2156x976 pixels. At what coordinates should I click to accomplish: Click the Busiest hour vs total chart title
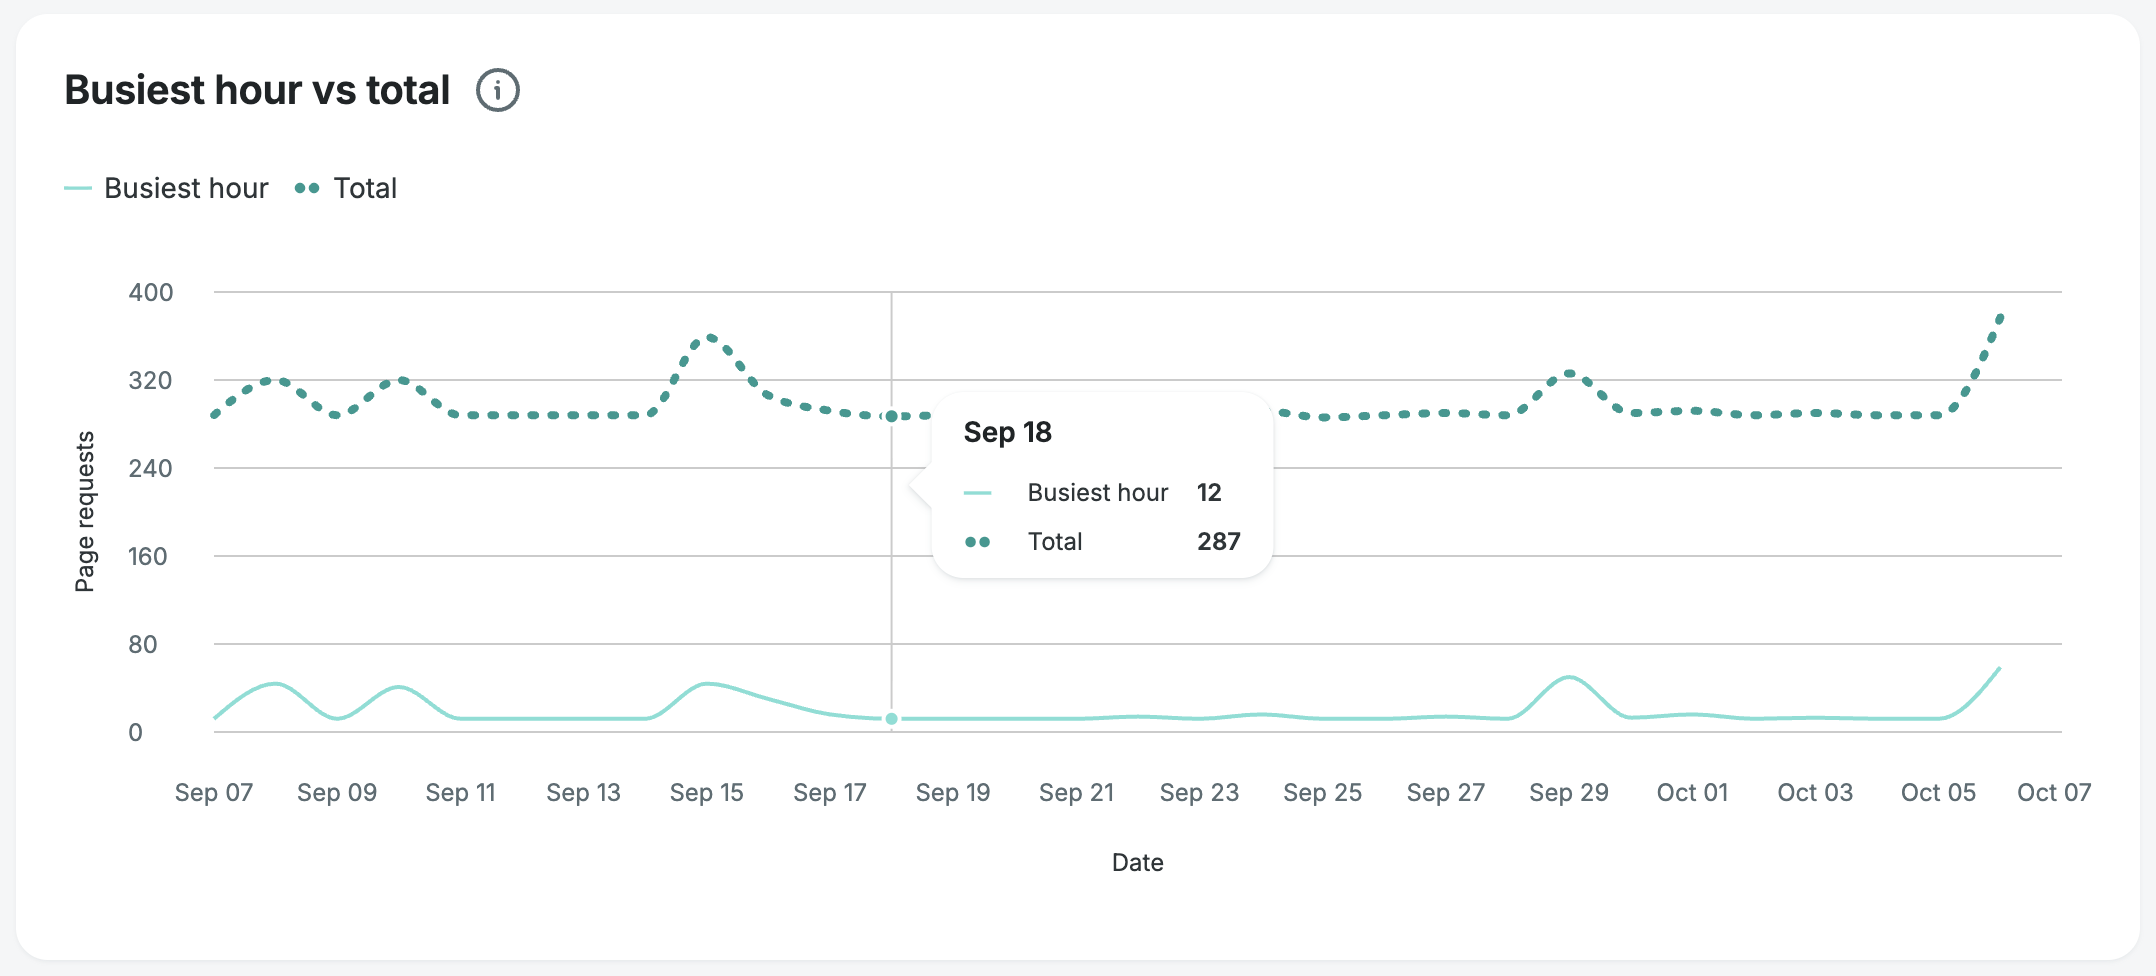(257, 90)
